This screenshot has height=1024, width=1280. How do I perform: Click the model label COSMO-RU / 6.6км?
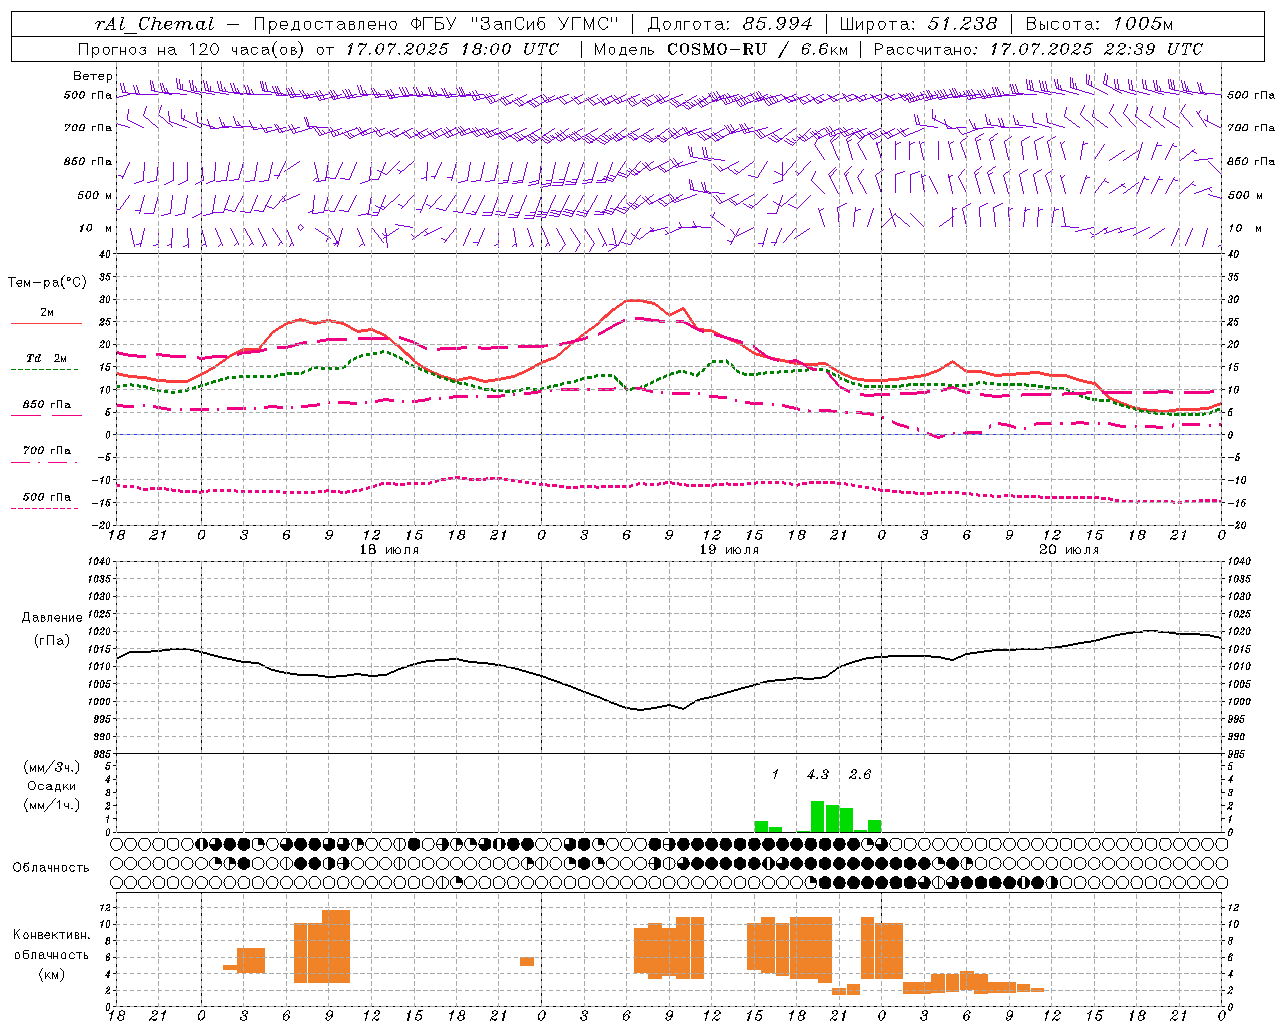[758, 49]
